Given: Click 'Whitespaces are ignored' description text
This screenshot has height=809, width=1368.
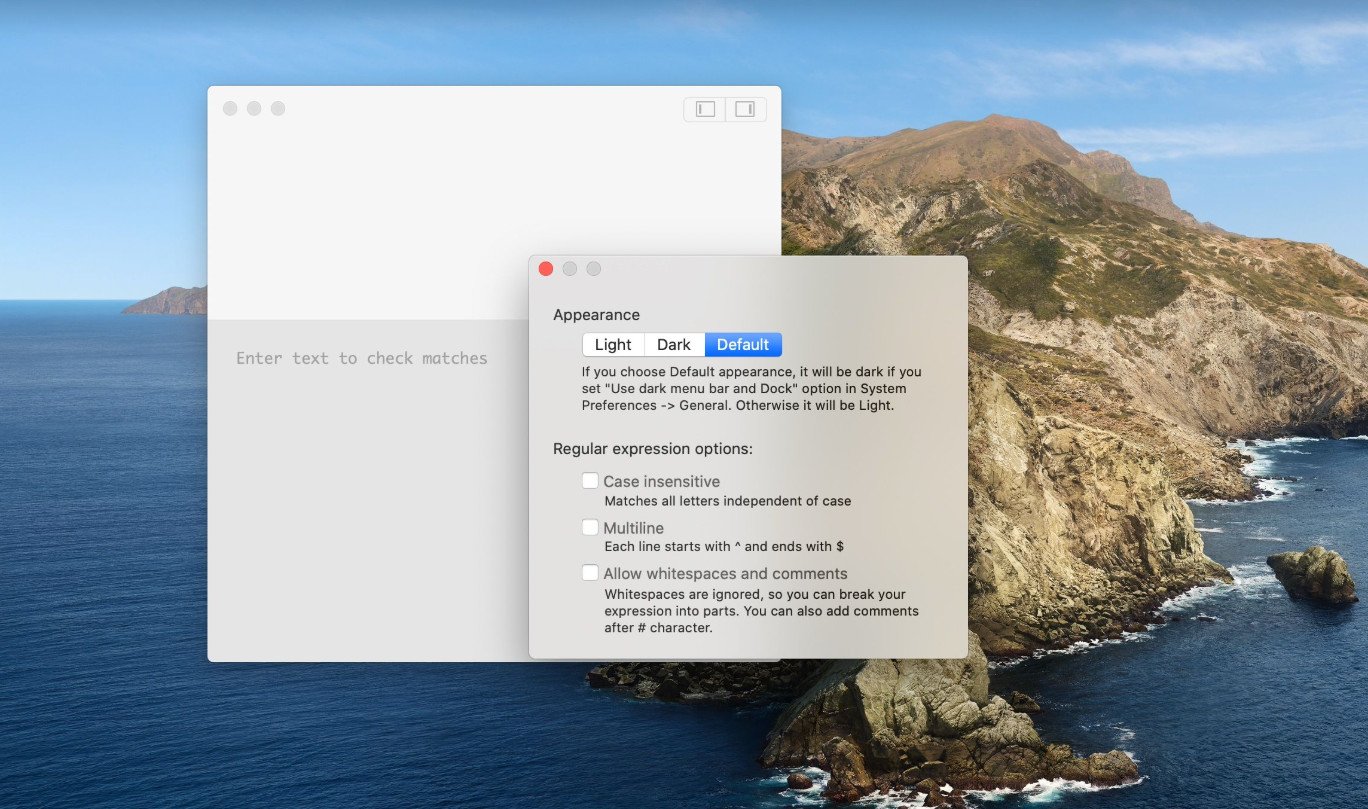Looking at the screenshot, I should (x=761, y=611).
